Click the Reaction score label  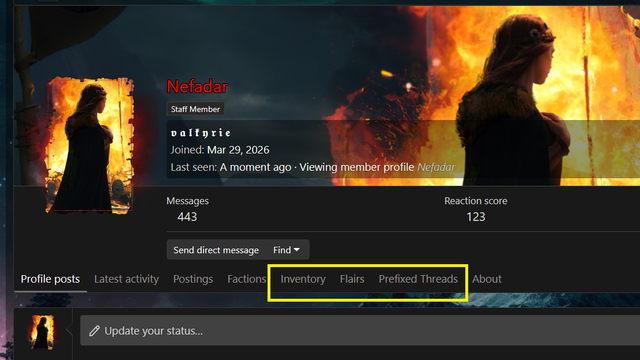click(476, 201)
